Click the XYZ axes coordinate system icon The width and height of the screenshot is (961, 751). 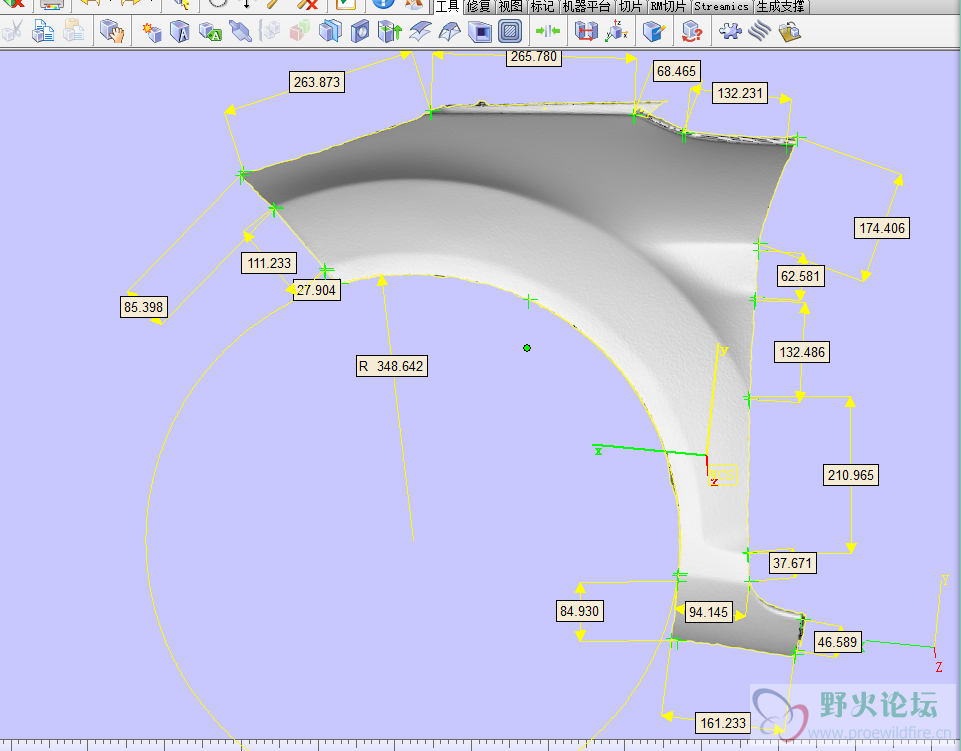(x=616, y=31)
